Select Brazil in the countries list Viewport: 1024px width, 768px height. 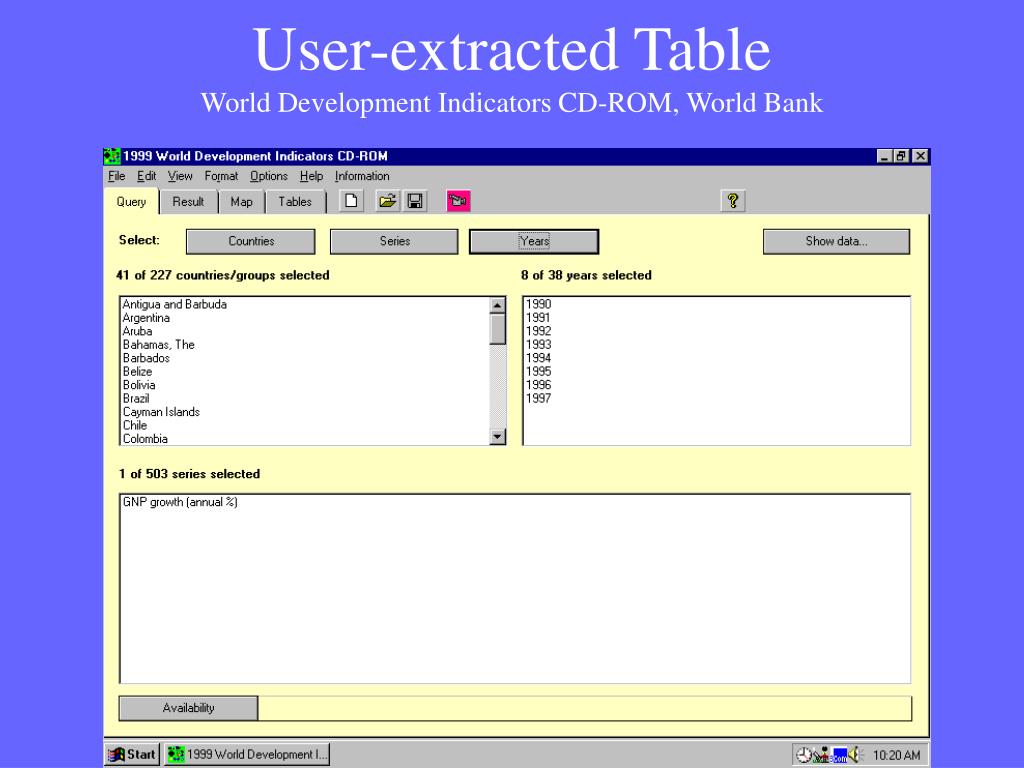coord(136,398)
